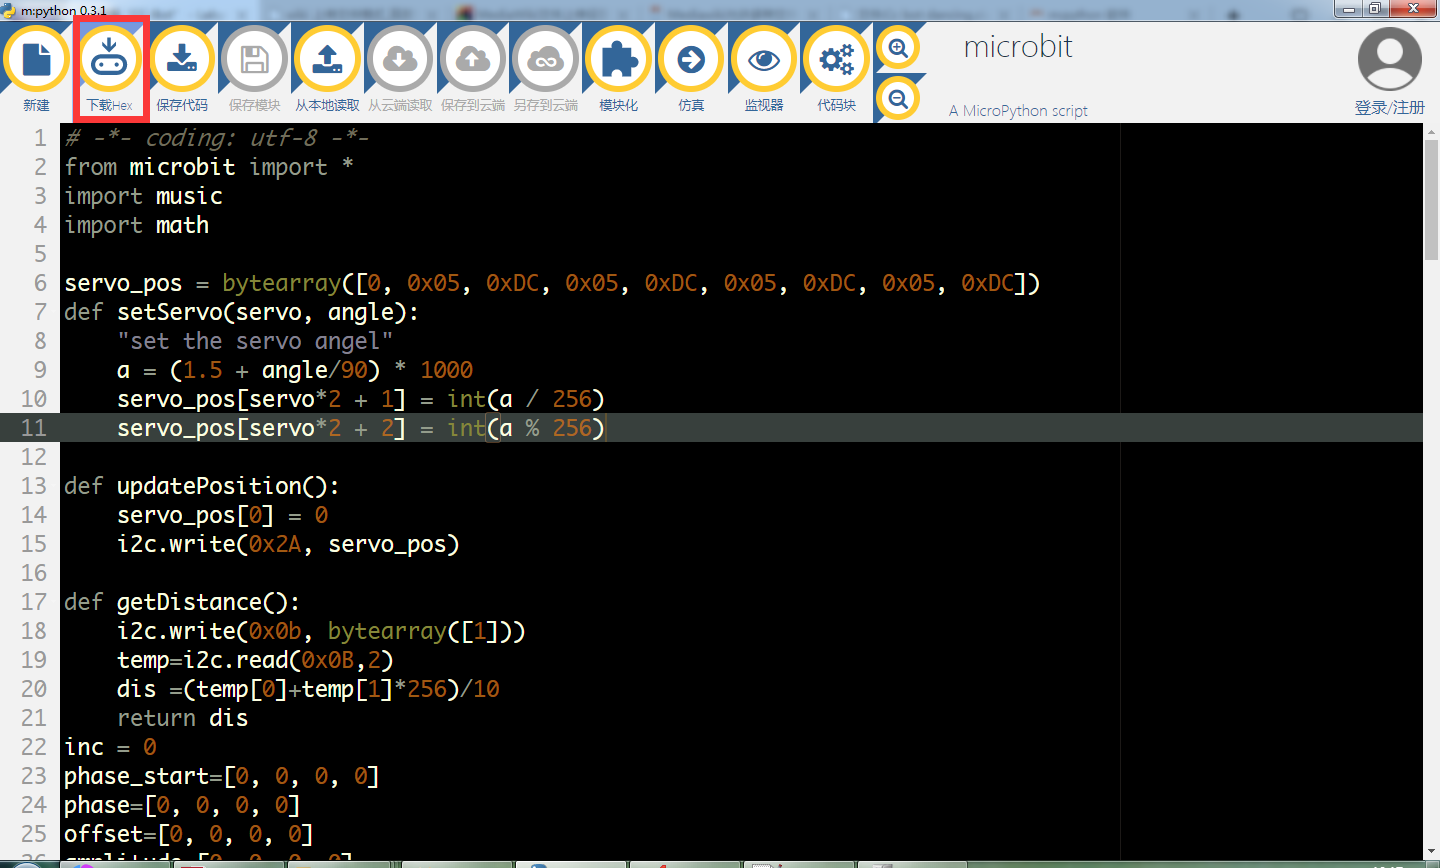Click the 从云端读取 cloud download icon
Viewport: 1440px width, 868px height.
(400, 60)
